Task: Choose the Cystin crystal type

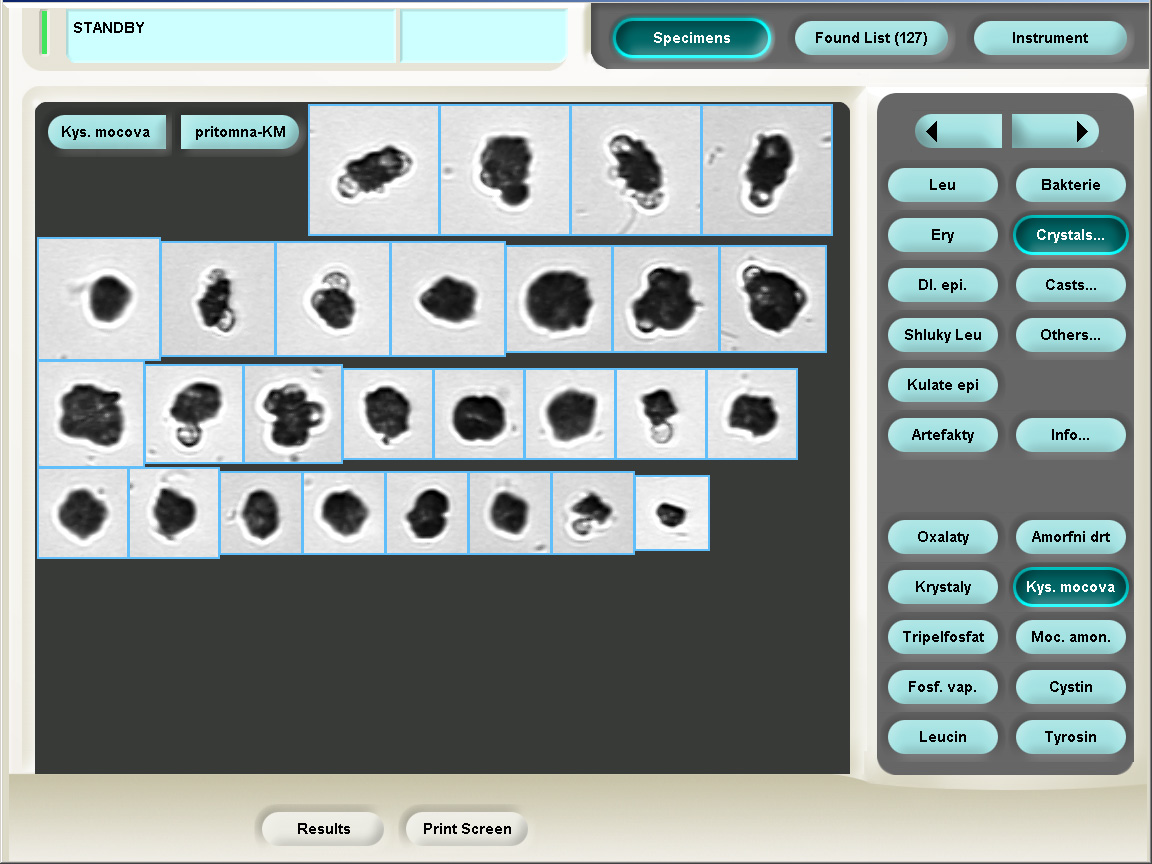Action: pyautogui.click(x=1070, y=687)
